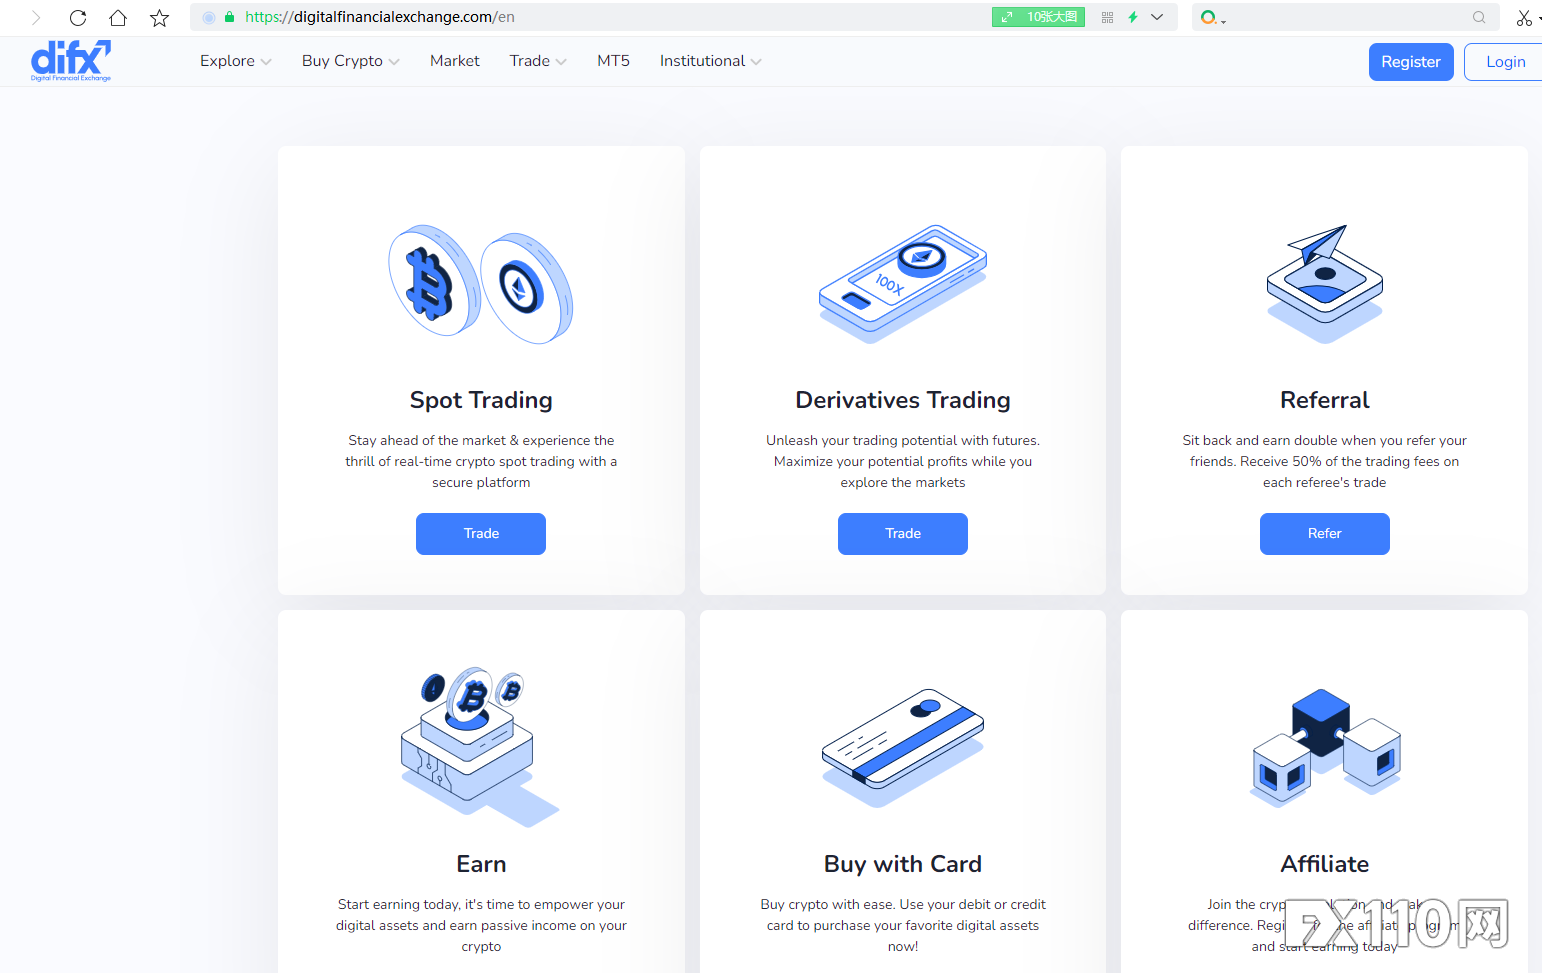Expand the Explore menu
This screenshot has height=973, width=1542.
click(235, 61)
